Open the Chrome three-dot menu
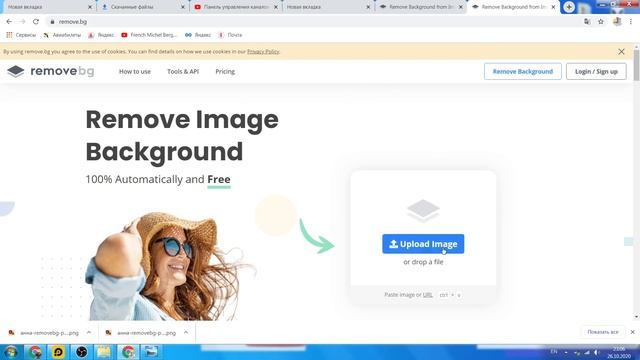Screen dimensions: 640x360 pos(631,22)
